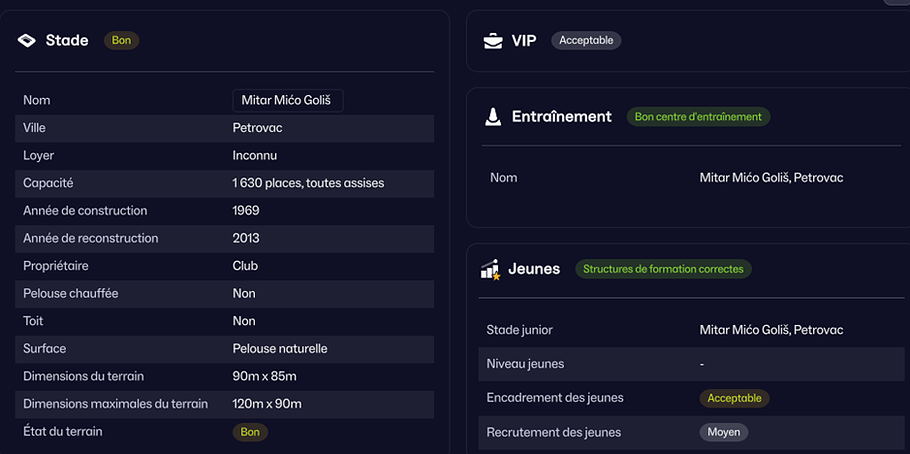Click the stadium name Mitar Mićo Goliš button

(287, 100)
